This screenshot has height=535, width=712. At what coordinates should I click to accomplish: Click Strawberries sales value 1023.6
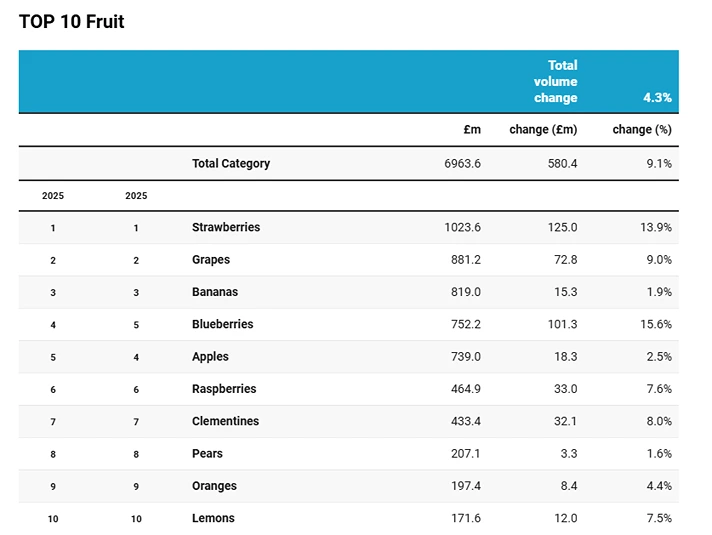pos(462,227)
